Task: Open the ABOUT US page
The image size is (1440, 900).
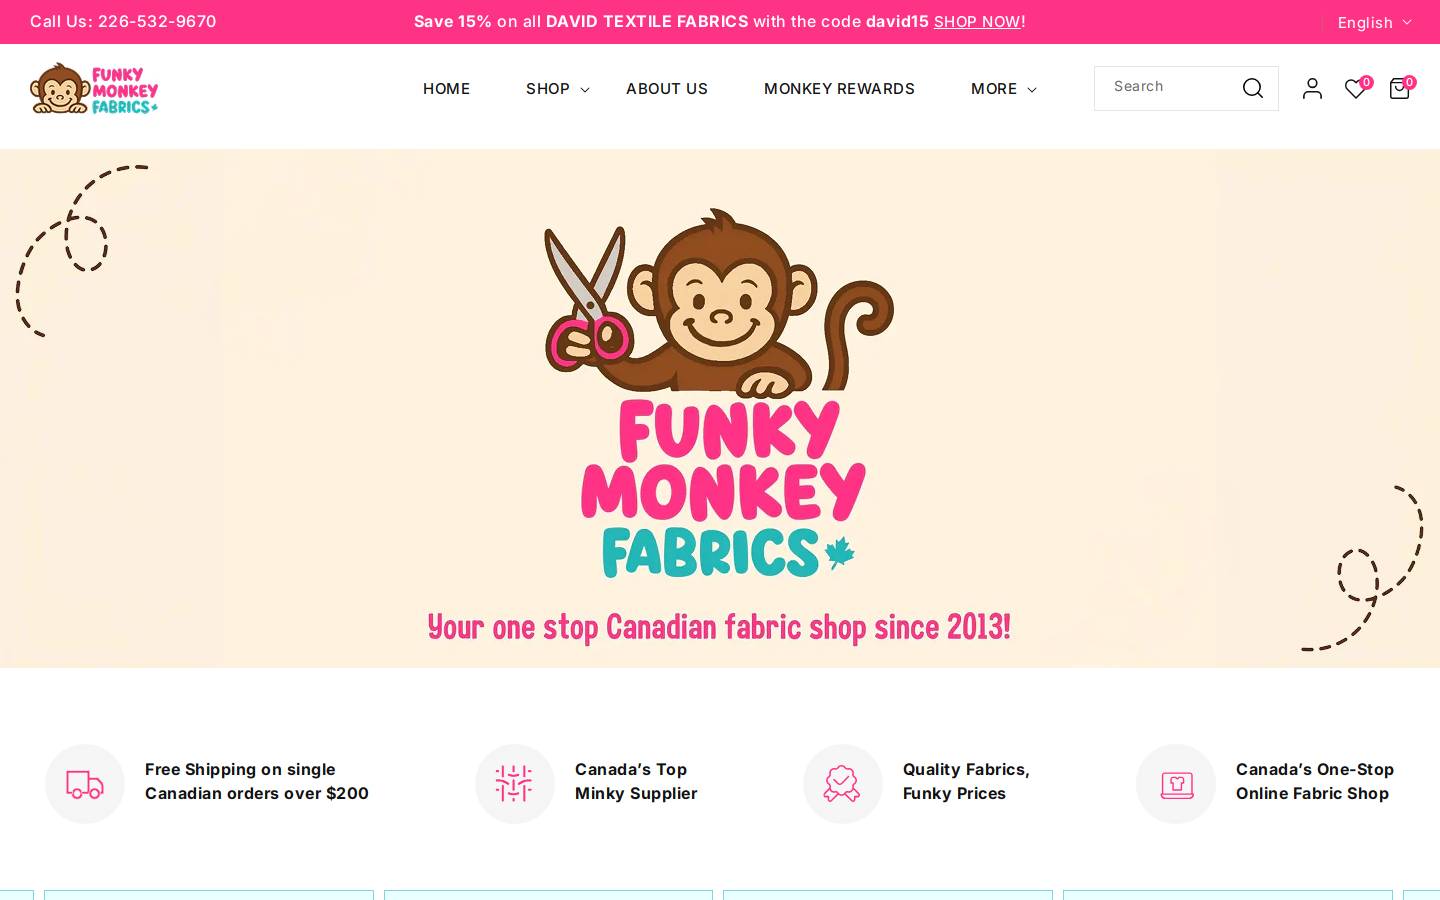Action: pos(667,89)
